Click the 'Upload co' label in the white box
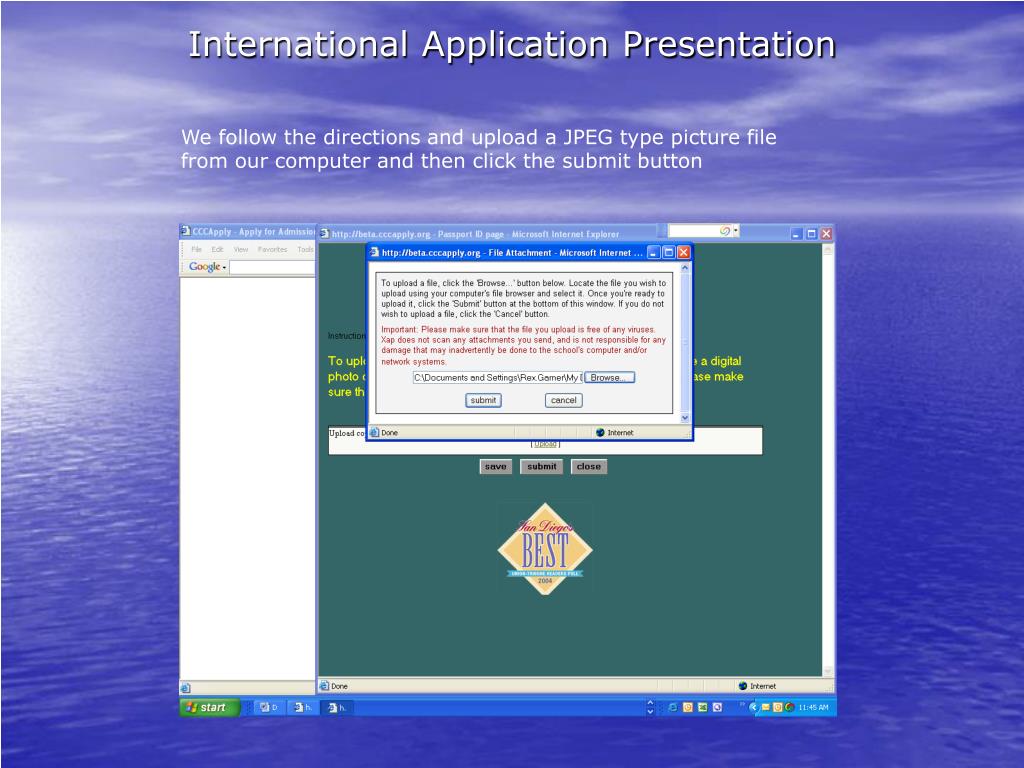1024x768 pixels. [347, 433]
